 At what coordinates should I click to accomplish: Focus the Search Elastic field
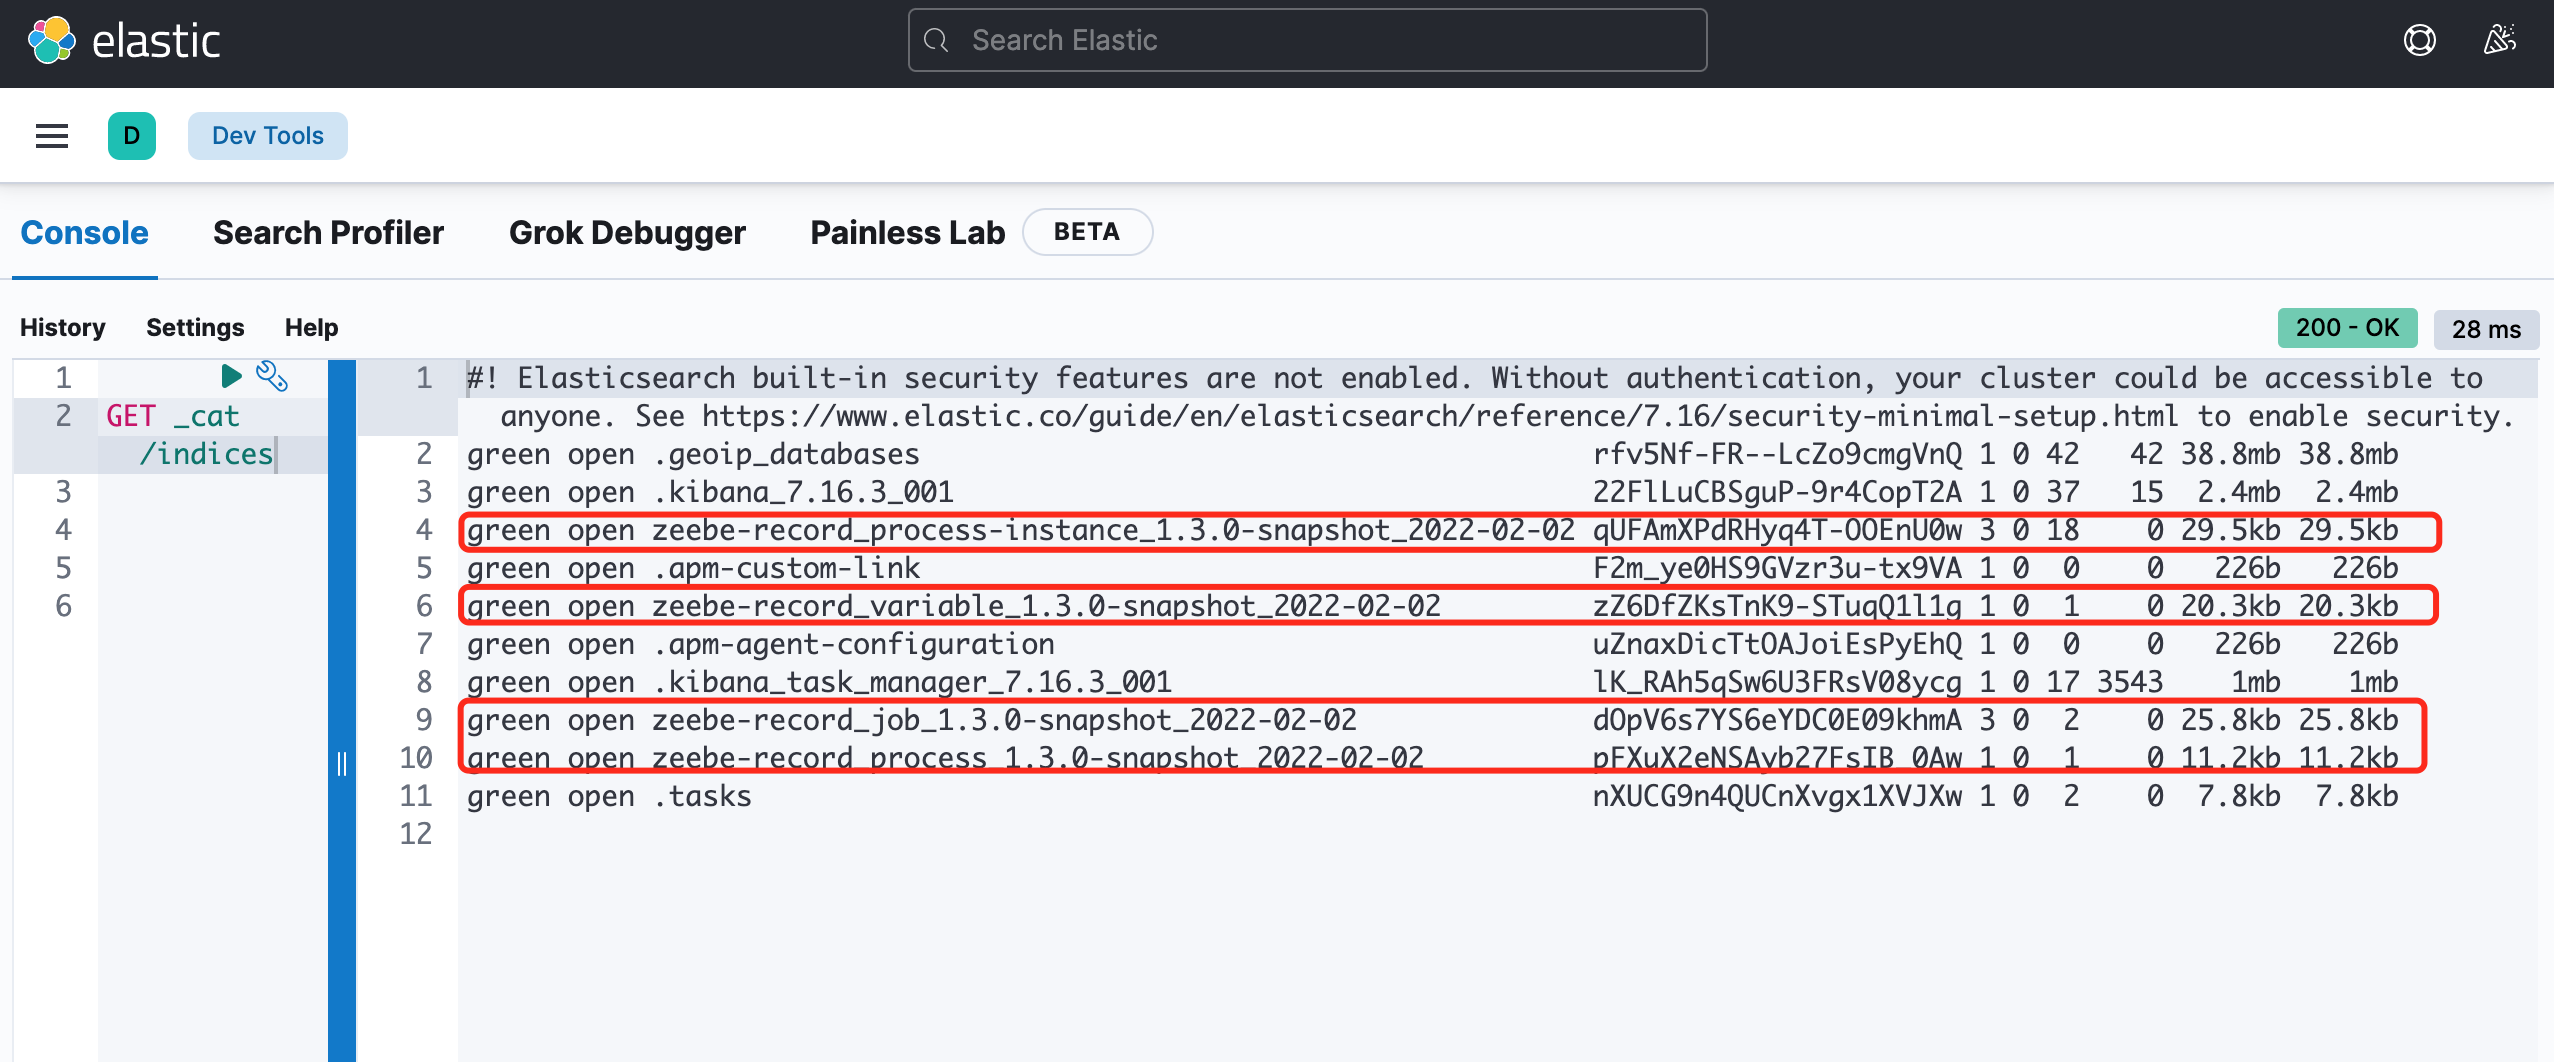pos(1307,40)
